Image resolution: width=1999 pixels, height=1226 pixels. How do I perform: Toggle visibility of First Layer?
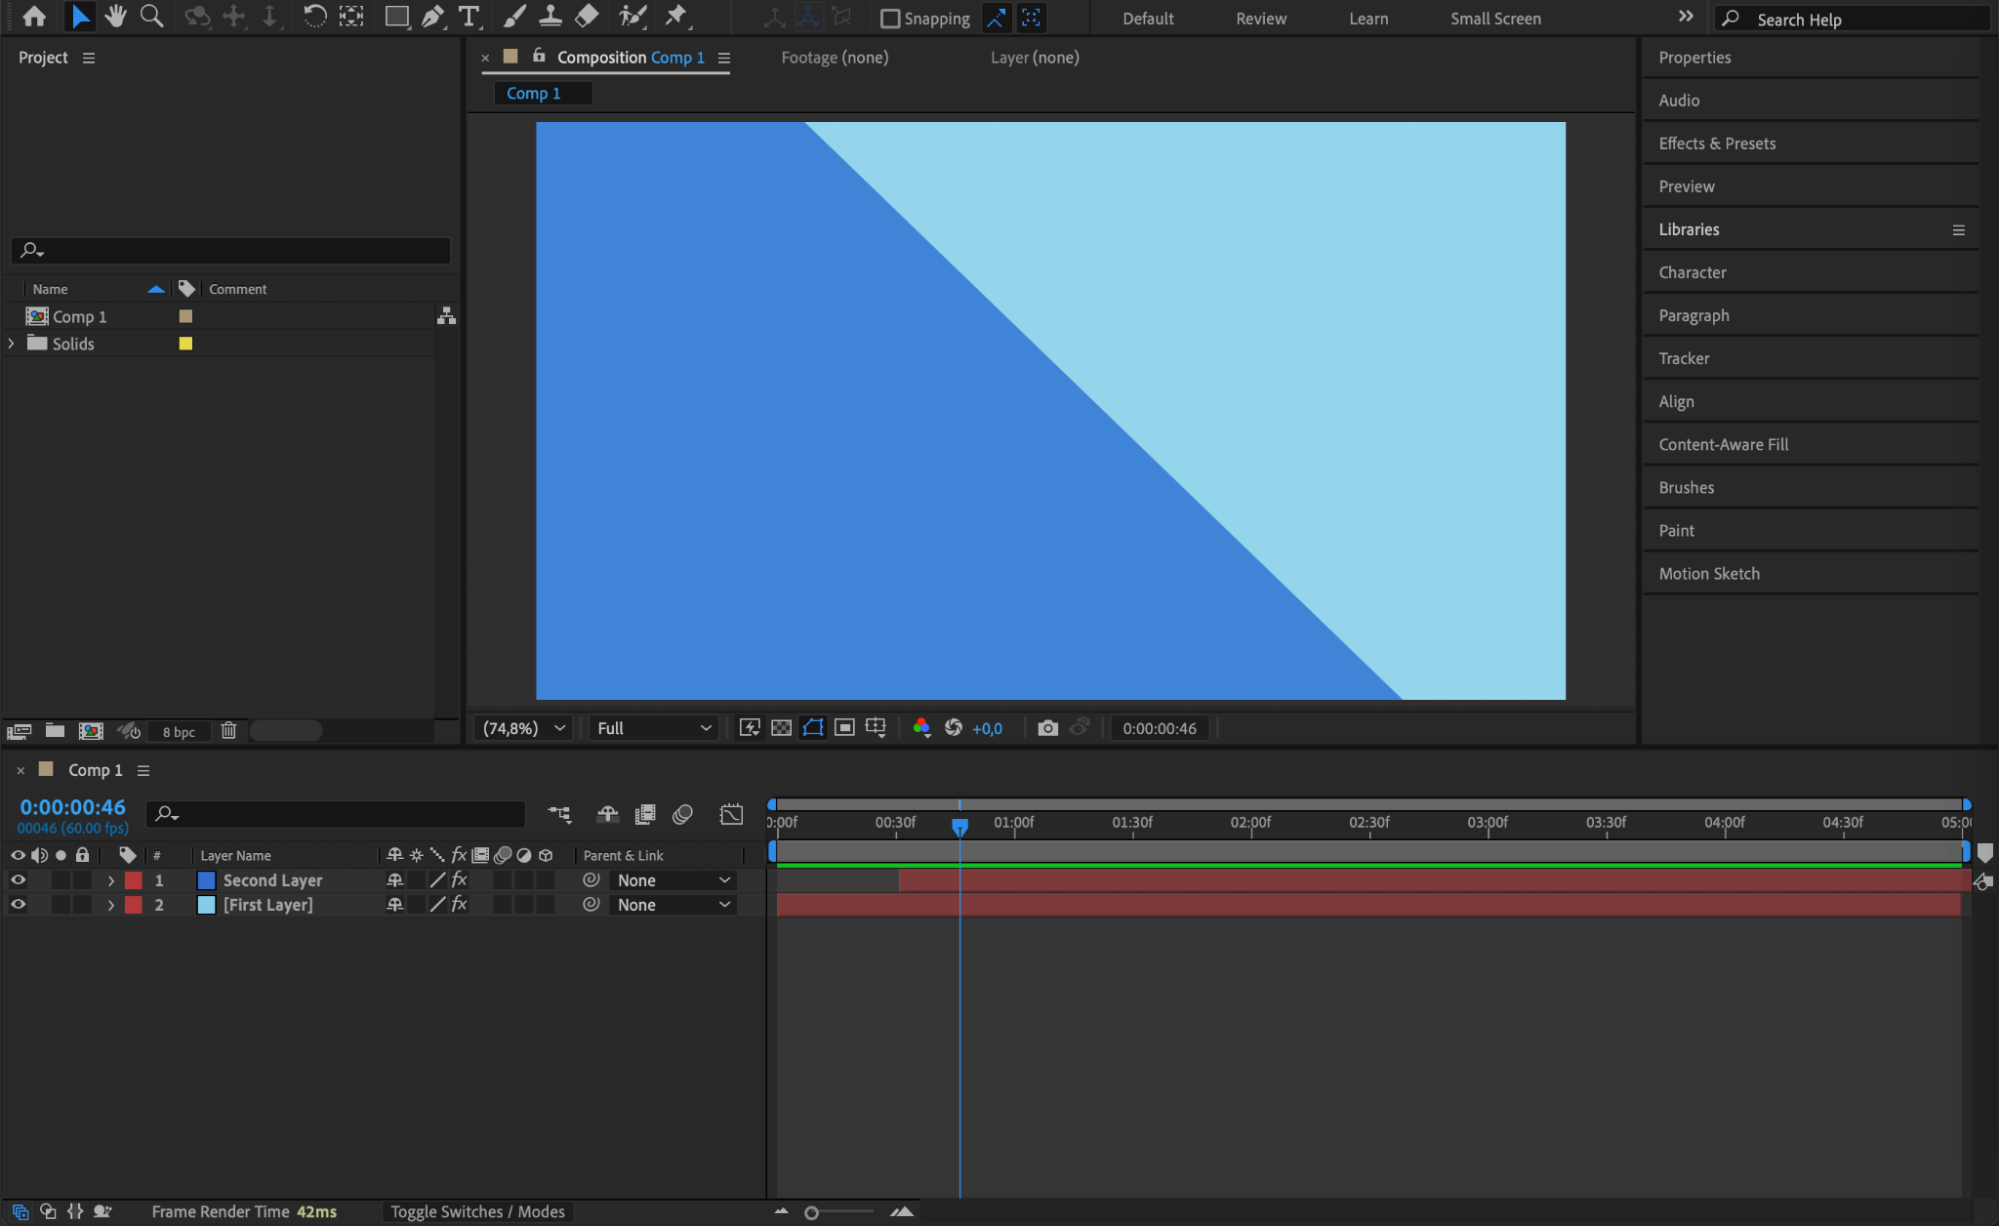pyautogui.click(x=18, y=904)
